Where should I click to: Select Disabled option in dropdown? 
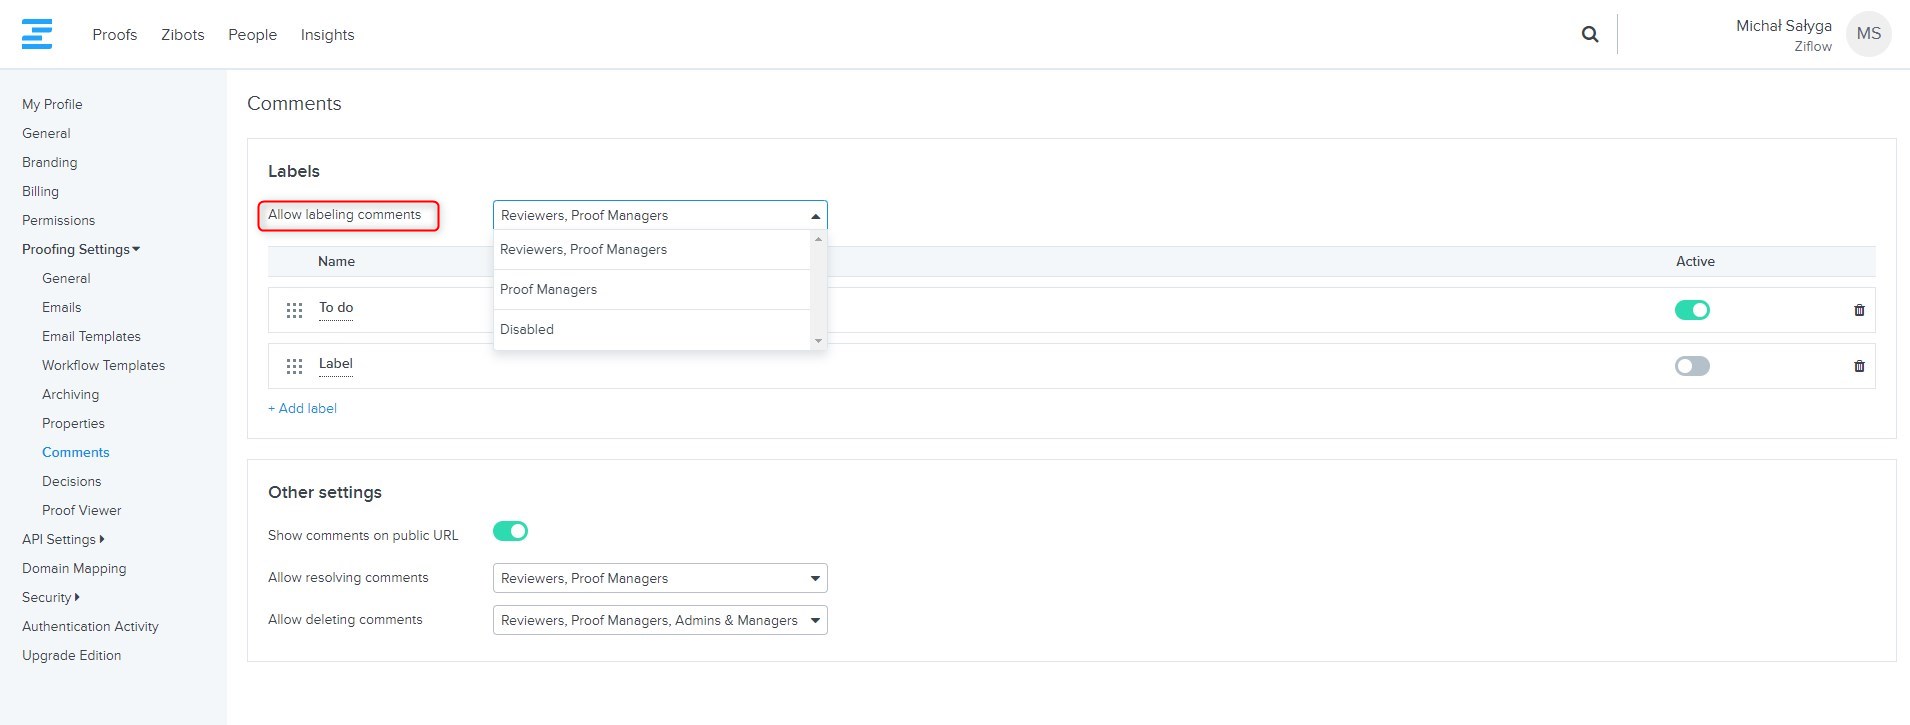point(527,329)
